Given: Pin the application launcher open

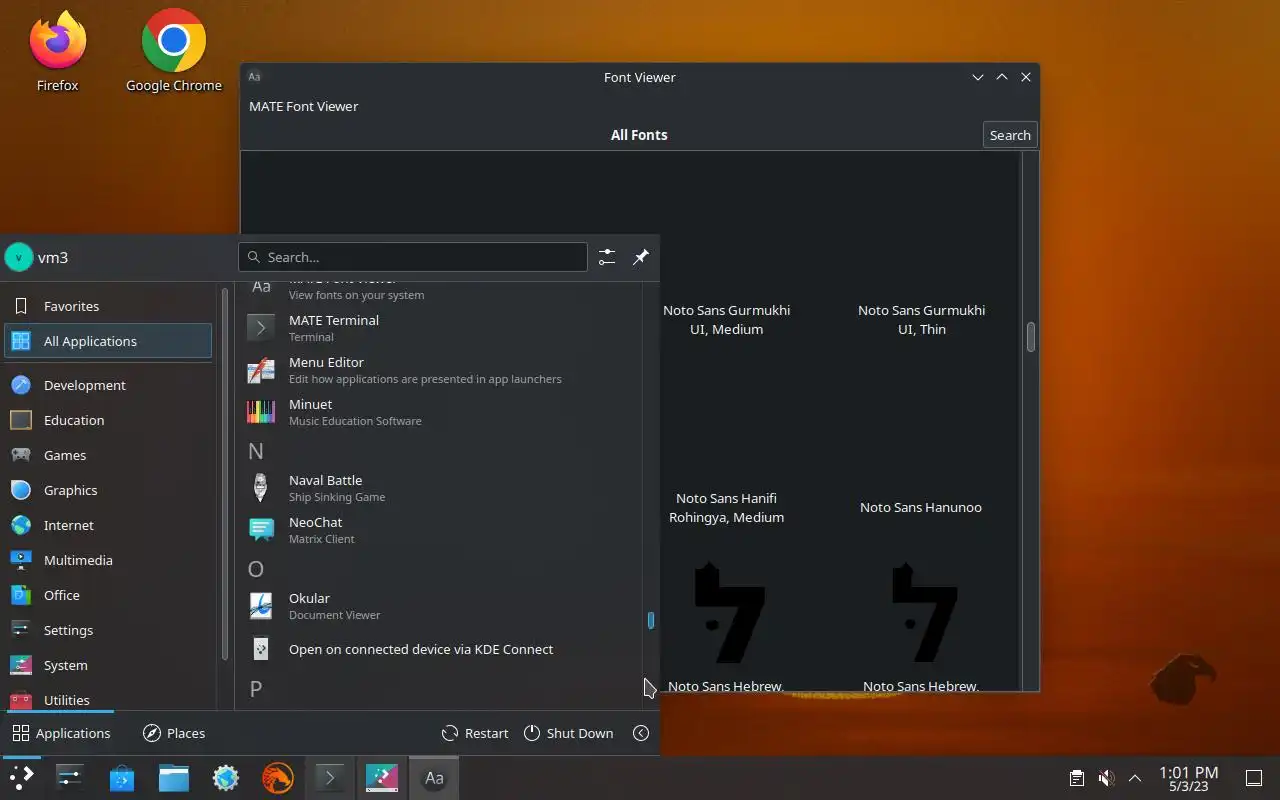Looking at the screenshot, I should [x=641, y=257].
